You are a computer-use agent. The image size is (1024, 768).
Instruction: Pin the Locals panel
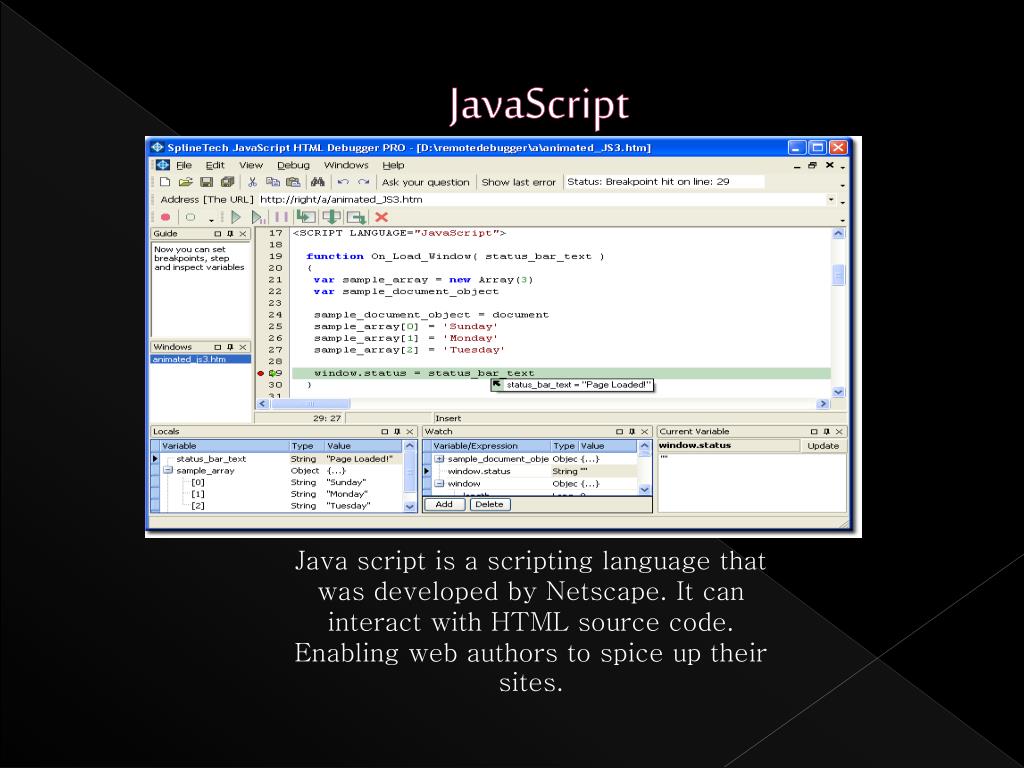point(396,432)
